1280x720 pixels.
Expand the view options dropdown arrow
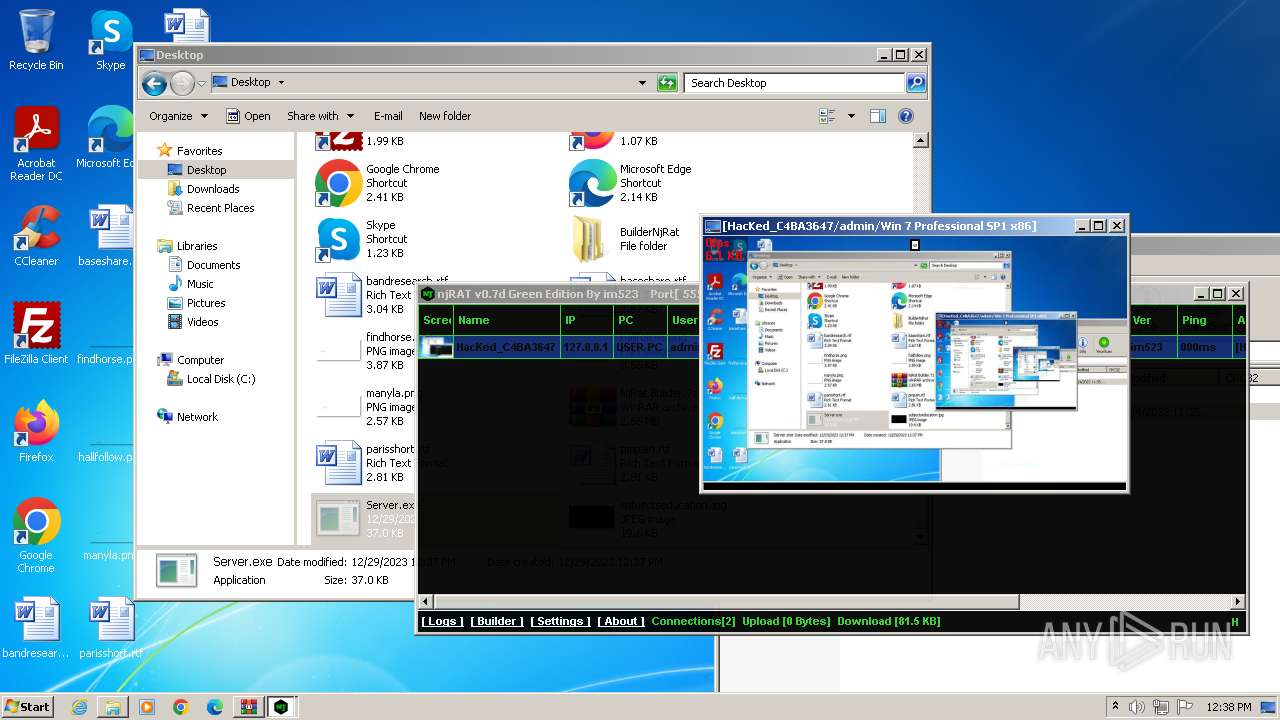[851, 116]
